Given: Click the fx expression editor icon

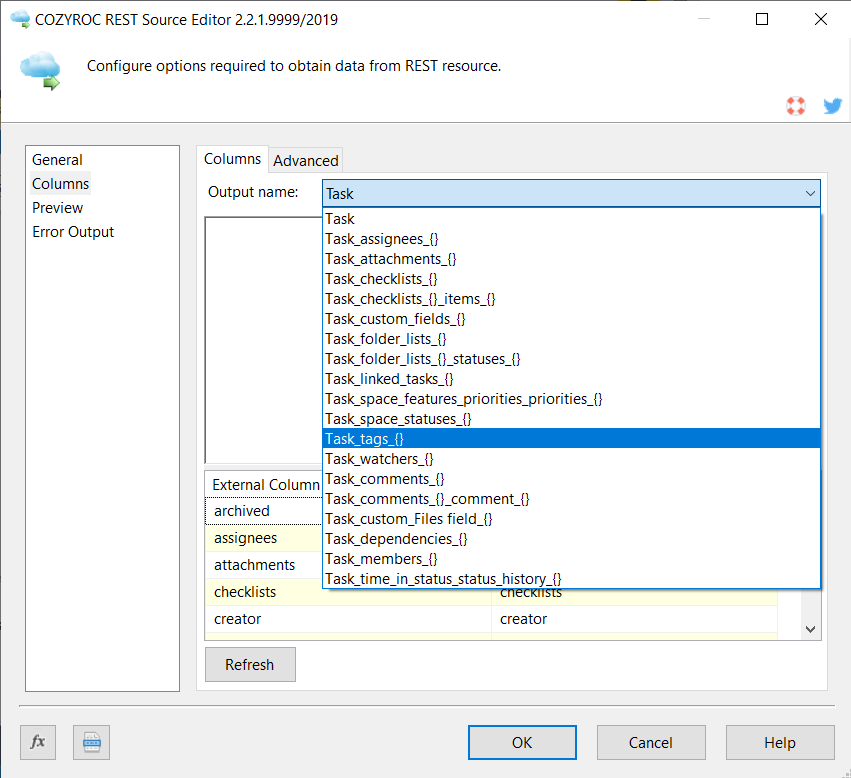Looking at the screenshot, I should pos(38,742).
